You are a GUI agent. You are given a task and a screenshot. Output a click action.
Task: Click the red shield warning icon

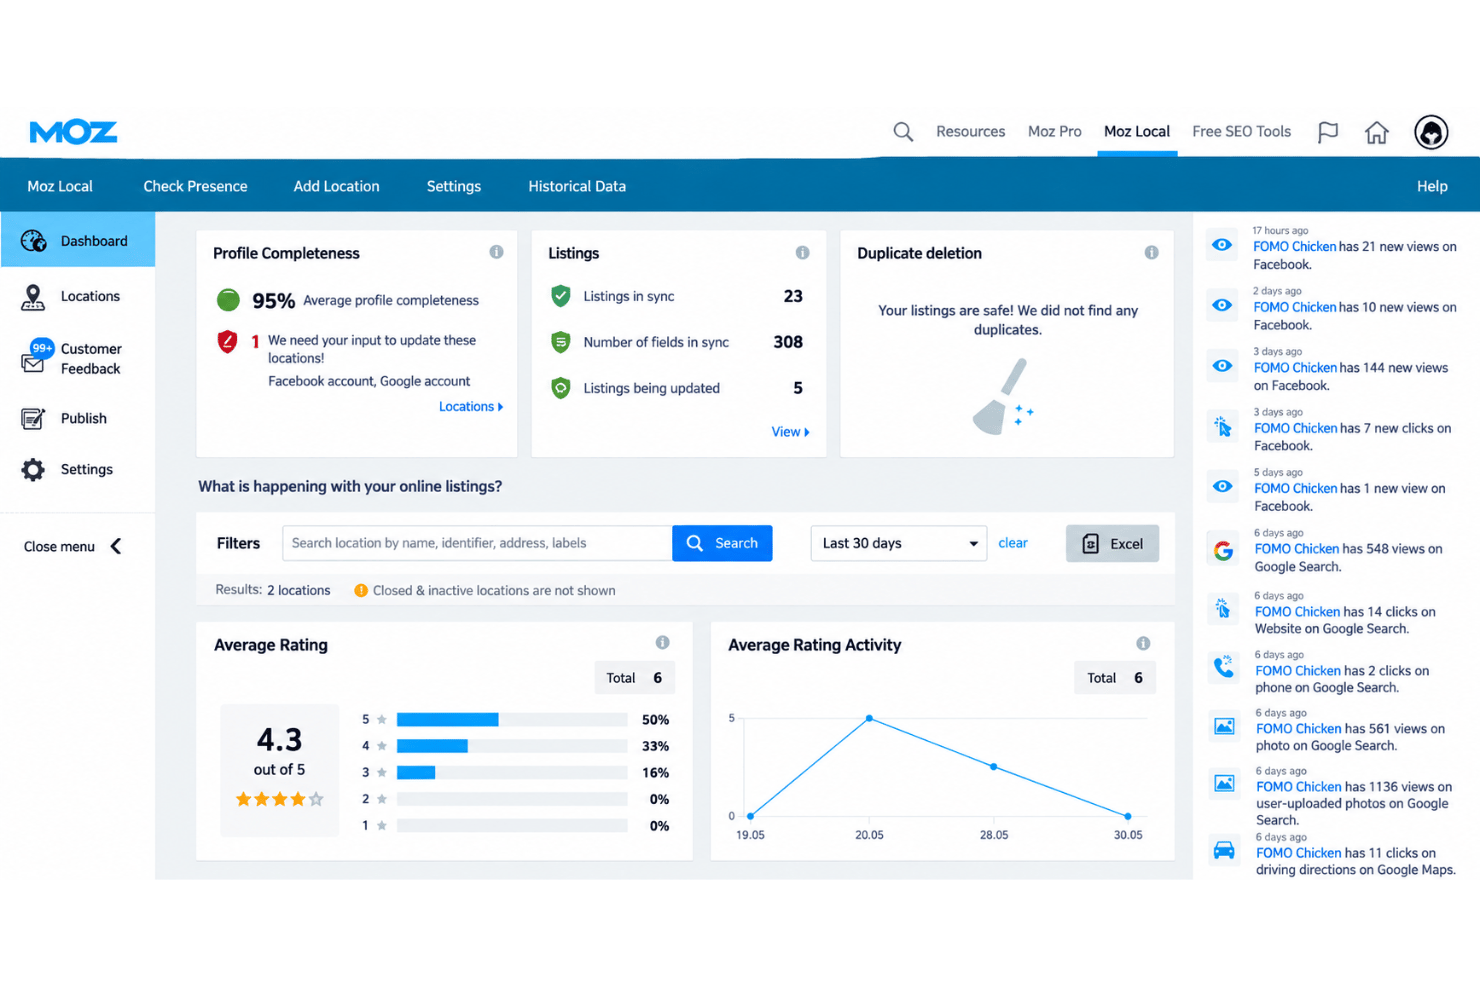point(228,342)
